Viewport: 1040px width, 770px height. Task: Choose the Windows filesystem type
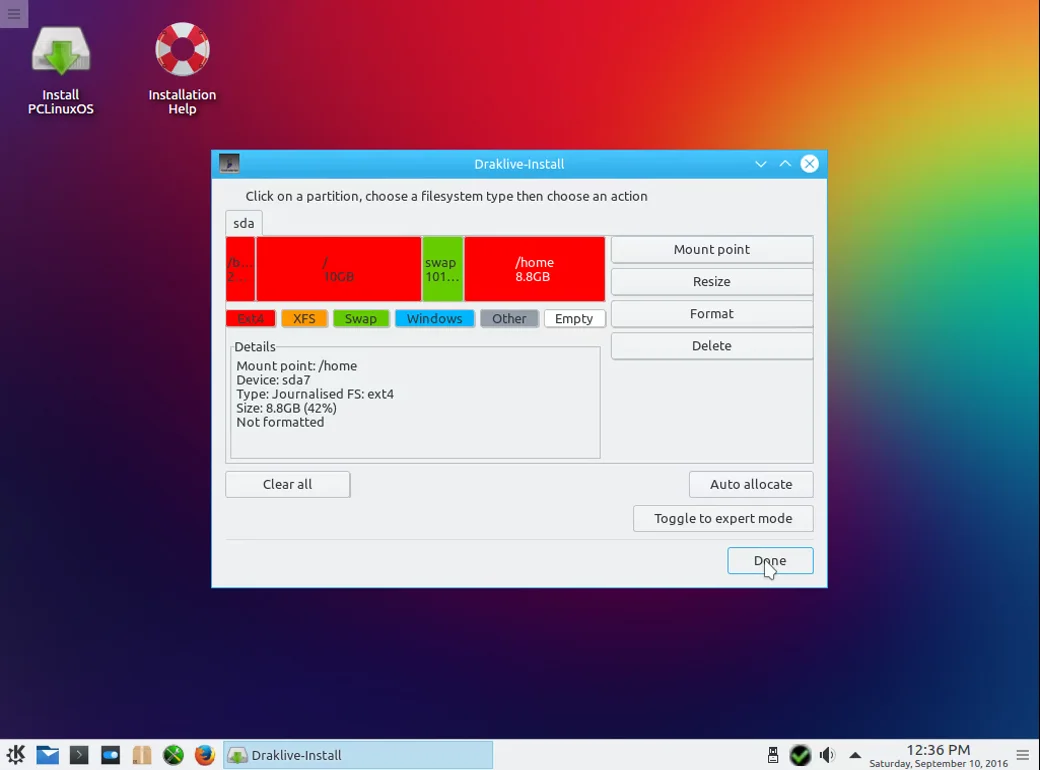click(x=434, y=318)
